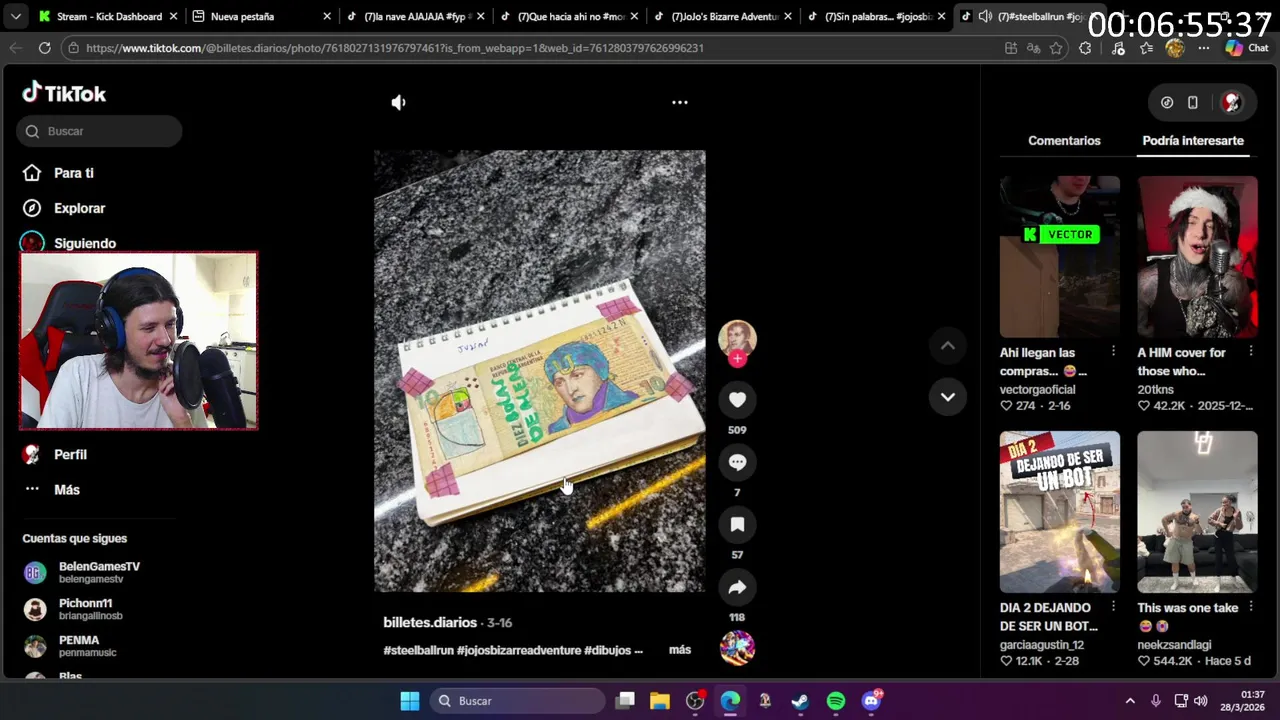1280x720 pixels.
Task: Go back with browser back arrow
Action: [x=16, y=48]
